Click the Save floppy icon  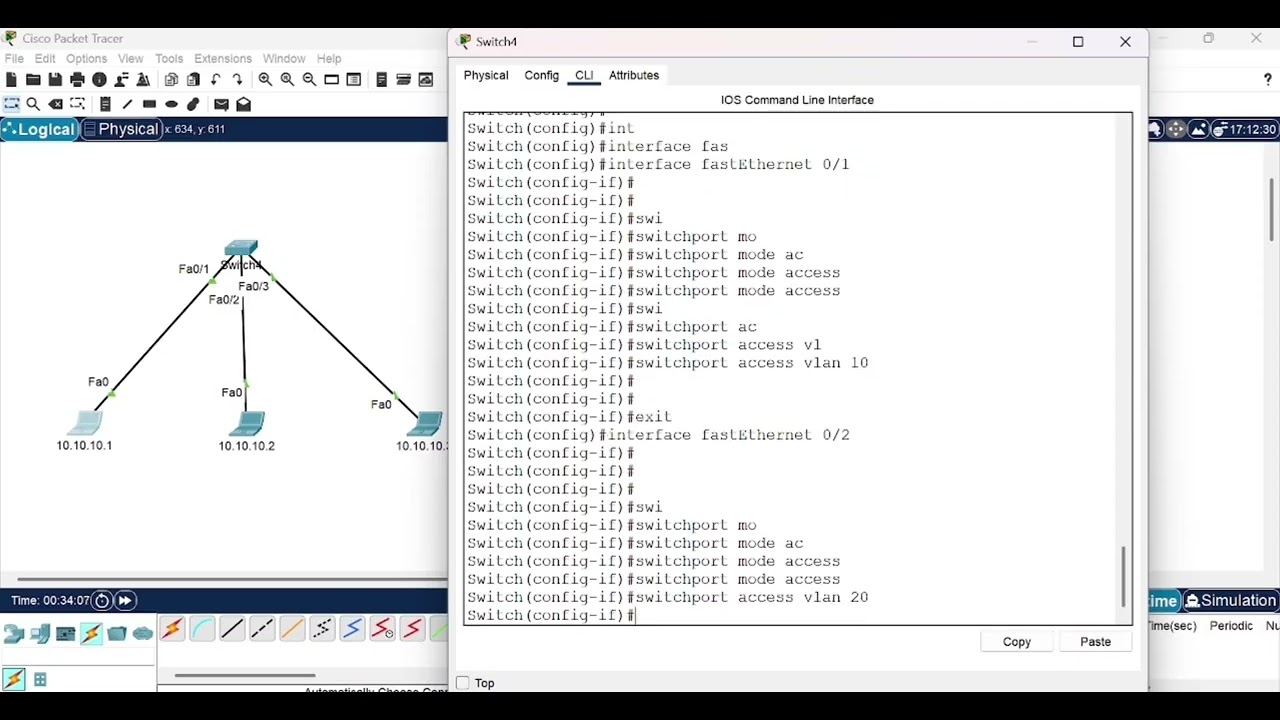point(55,80)
